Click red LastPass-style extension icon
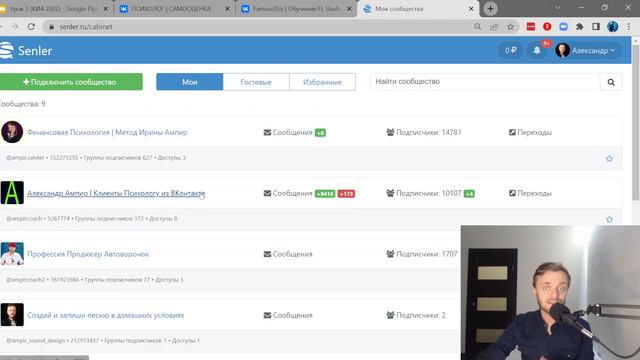640x360 pixels. coord(531,27)
